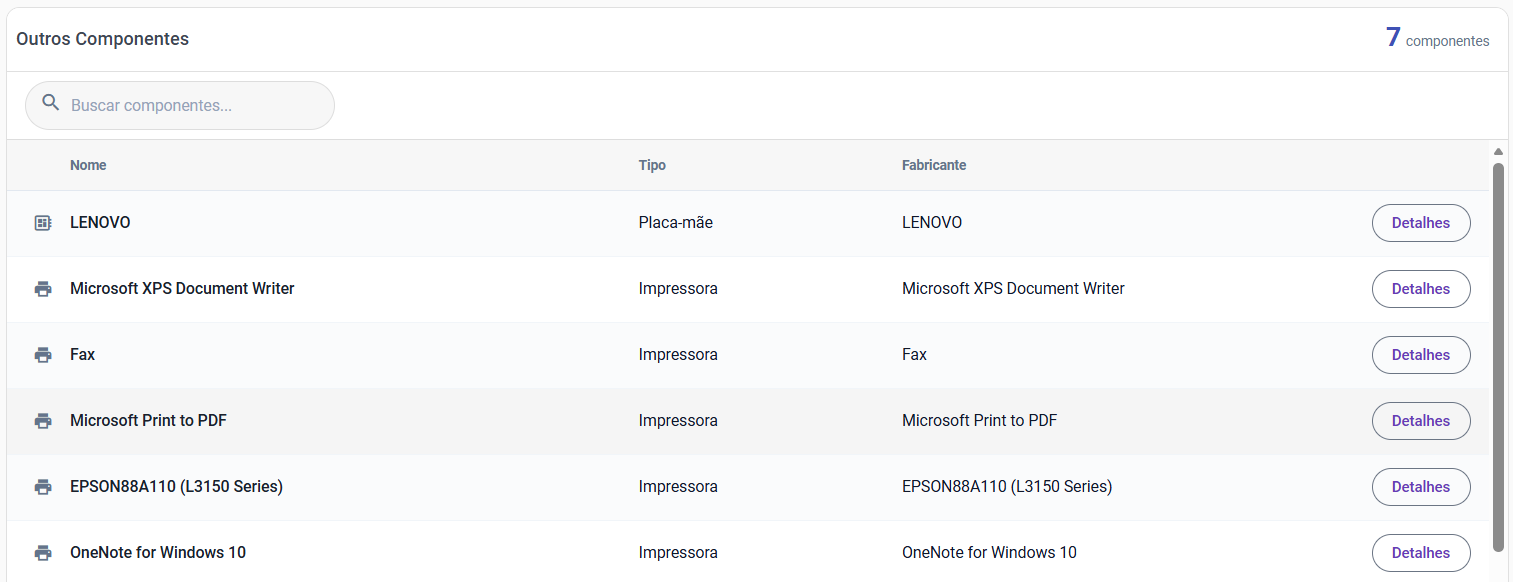Screen dimensions: 1513x582
Task: Open Detalhes for Microsoft XPS Document Writer
Action: (1421, 289)
